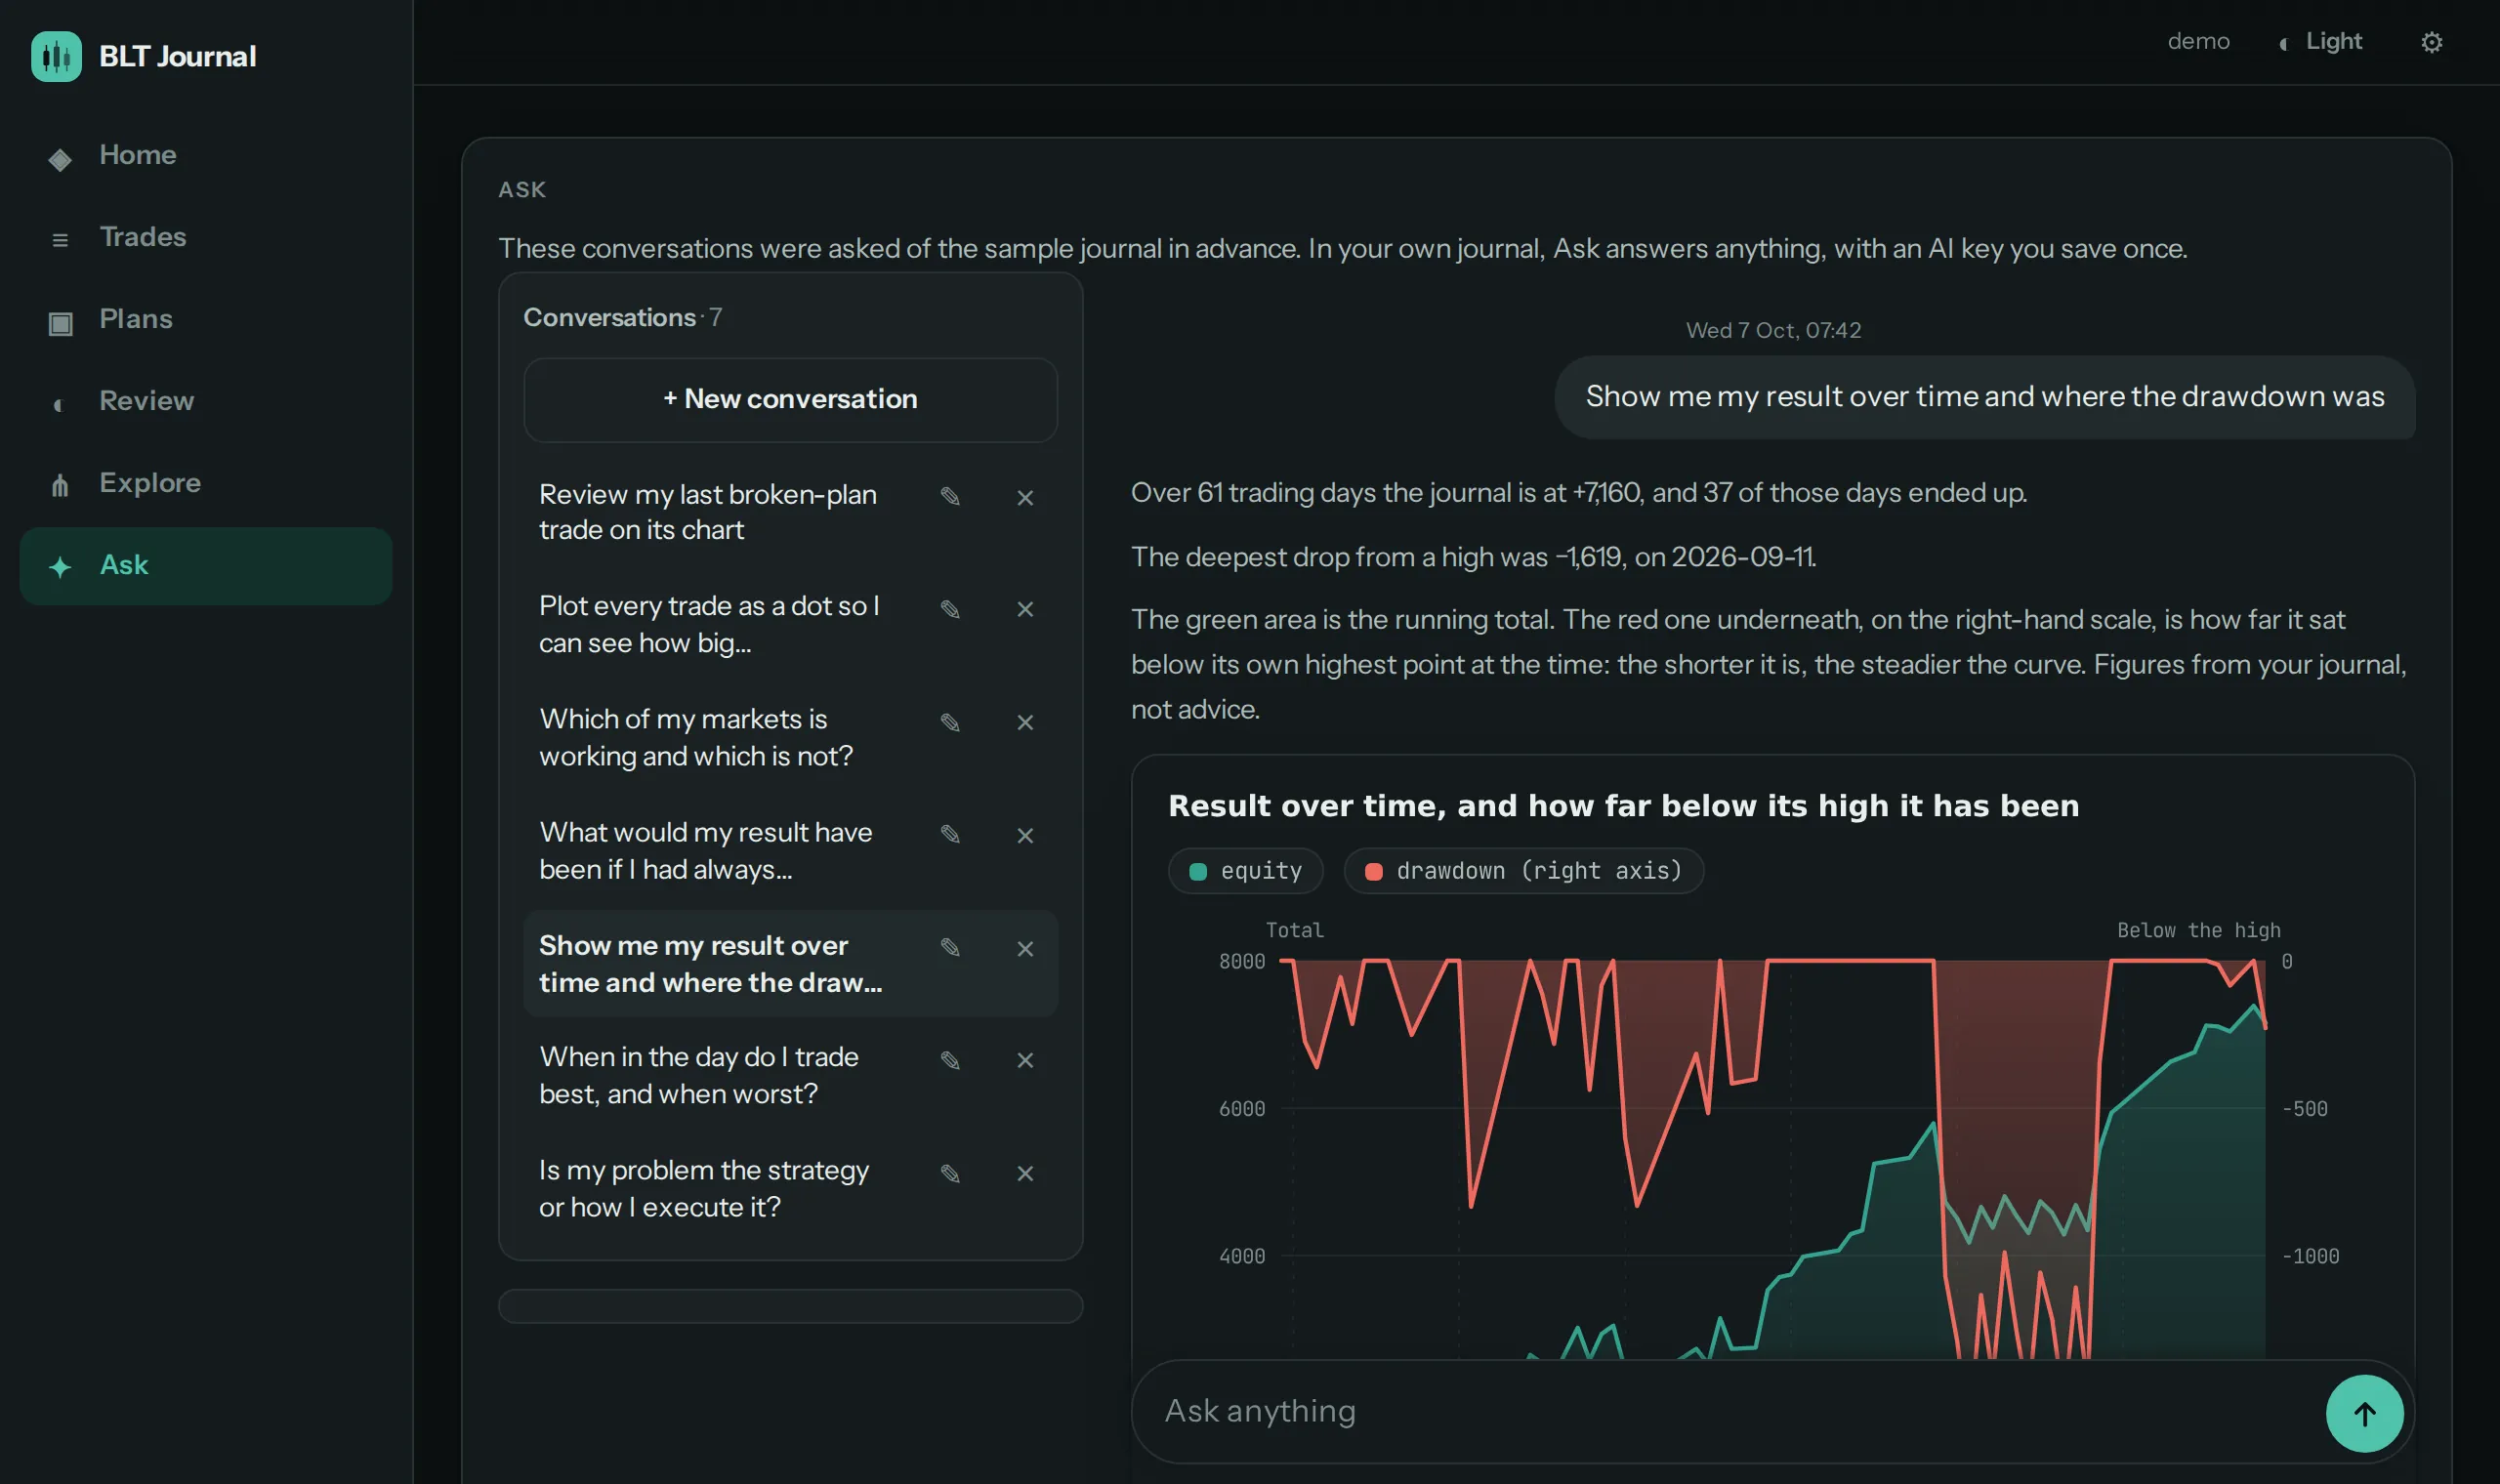
Task: Click the Home diamond icon
Action: point(60,158)
